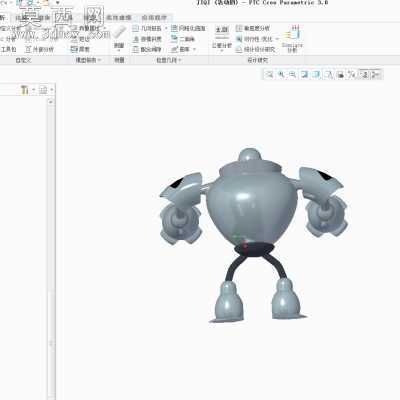Open dropdown arrow under 公差分析

[x=222, y=51]
